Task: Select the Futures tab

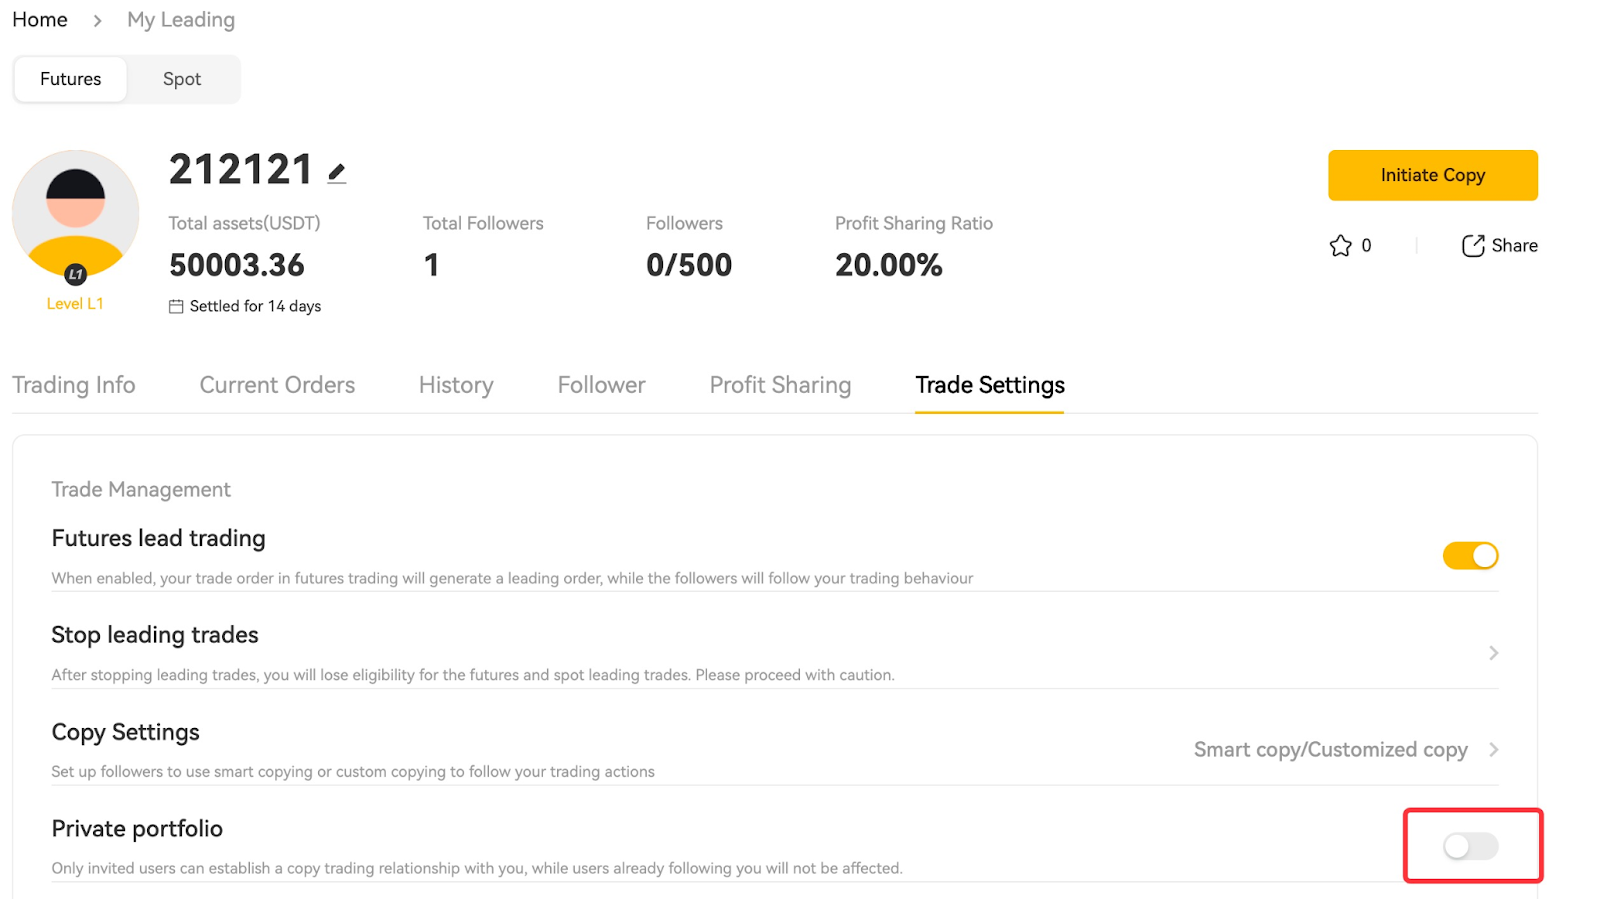Action: [71, 79]
